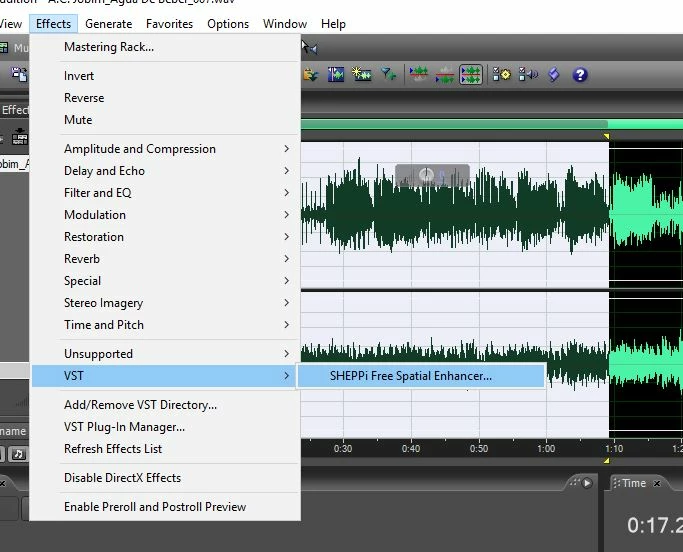Expand the Restoration submenu

coord(166,237)
